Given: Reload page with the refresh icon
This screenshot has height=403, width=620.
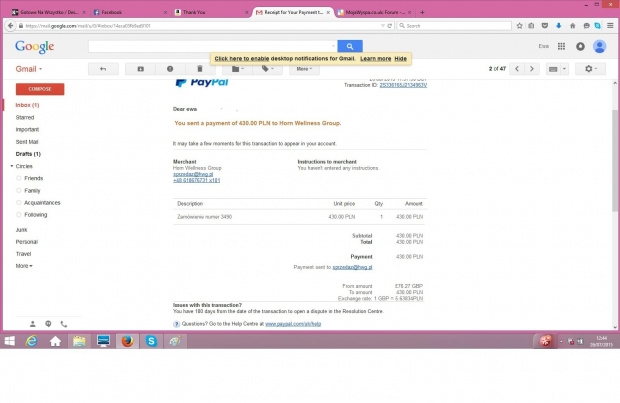Looking at the screenshot, I should [x=389, y=26].
